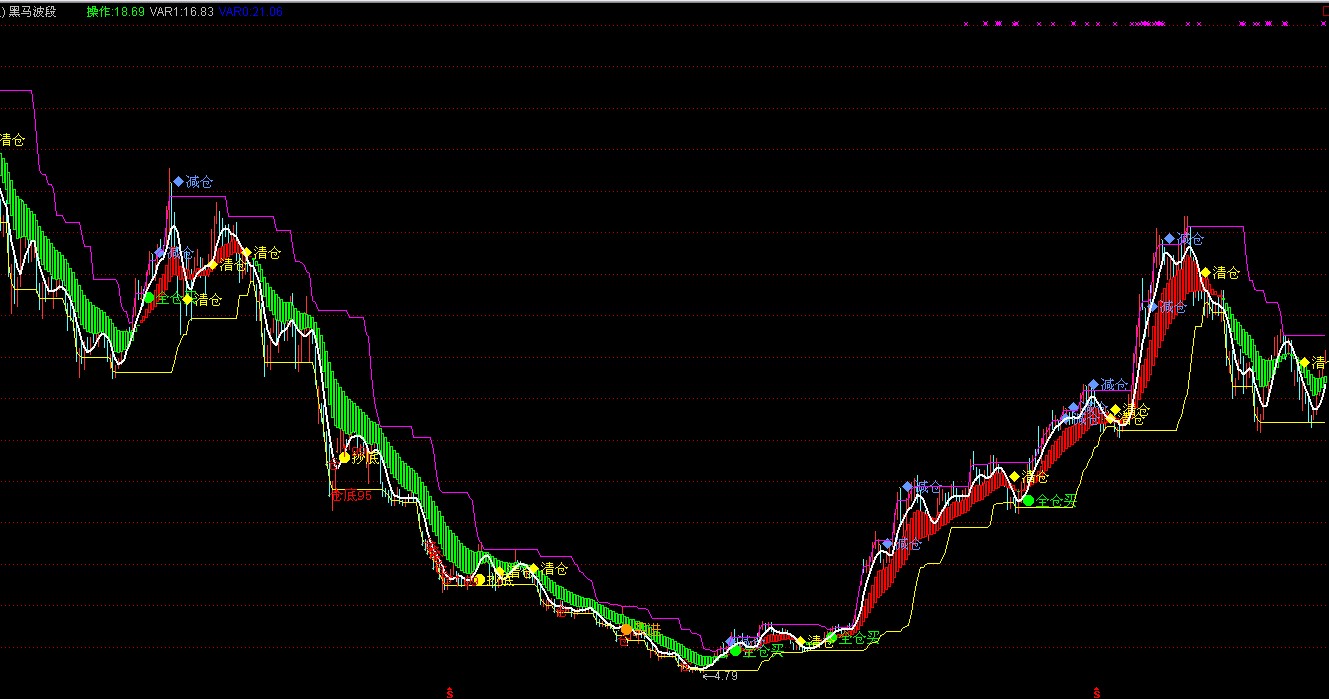1329x699 pixels.
Task: Click 清仓 diamond directly above highest 全仓买 label
Action: click(x=1014, y=476)
